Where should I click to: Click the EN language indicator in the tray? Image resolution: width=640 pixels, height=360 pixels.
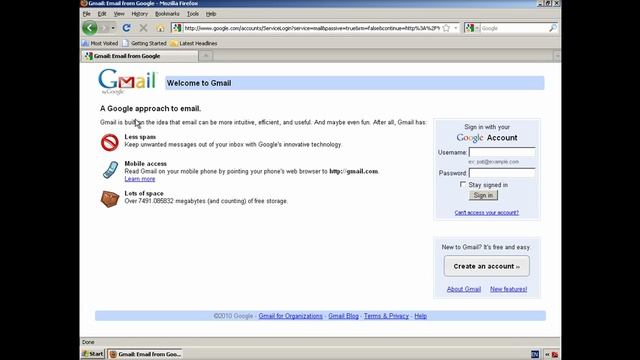535,354
